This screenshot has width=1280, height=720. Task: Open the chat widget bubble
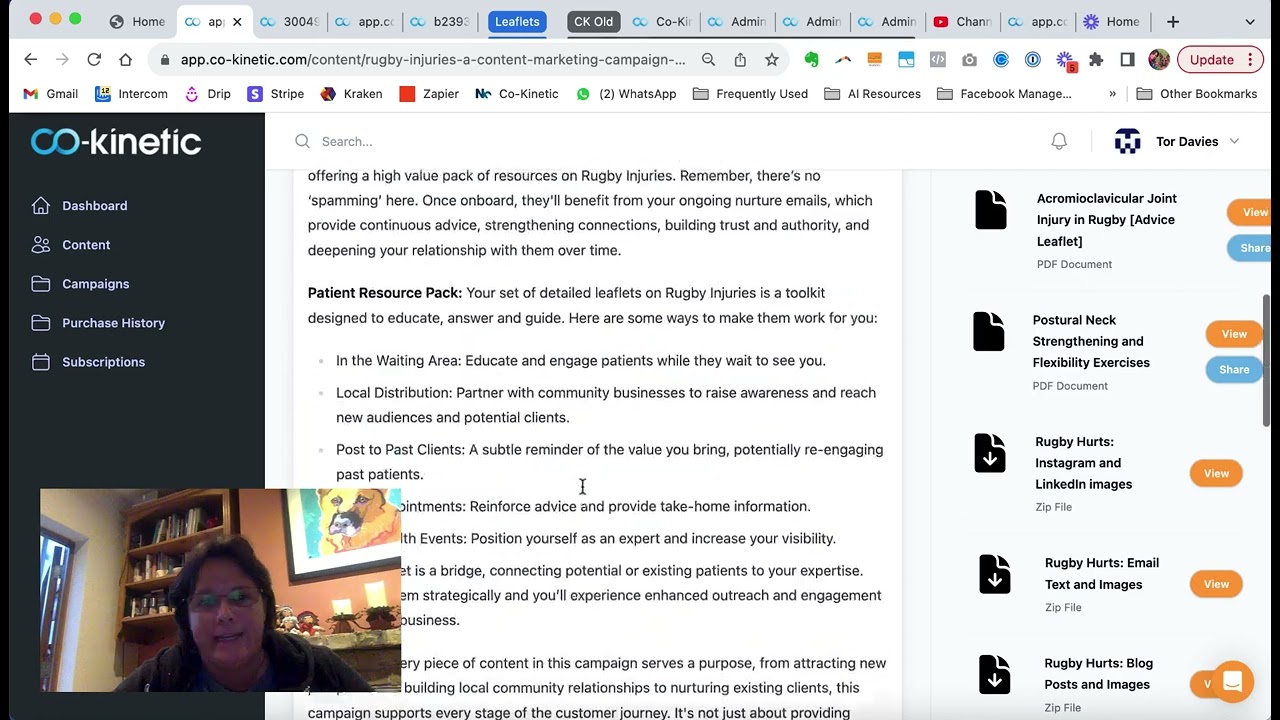pos(1232,682)
